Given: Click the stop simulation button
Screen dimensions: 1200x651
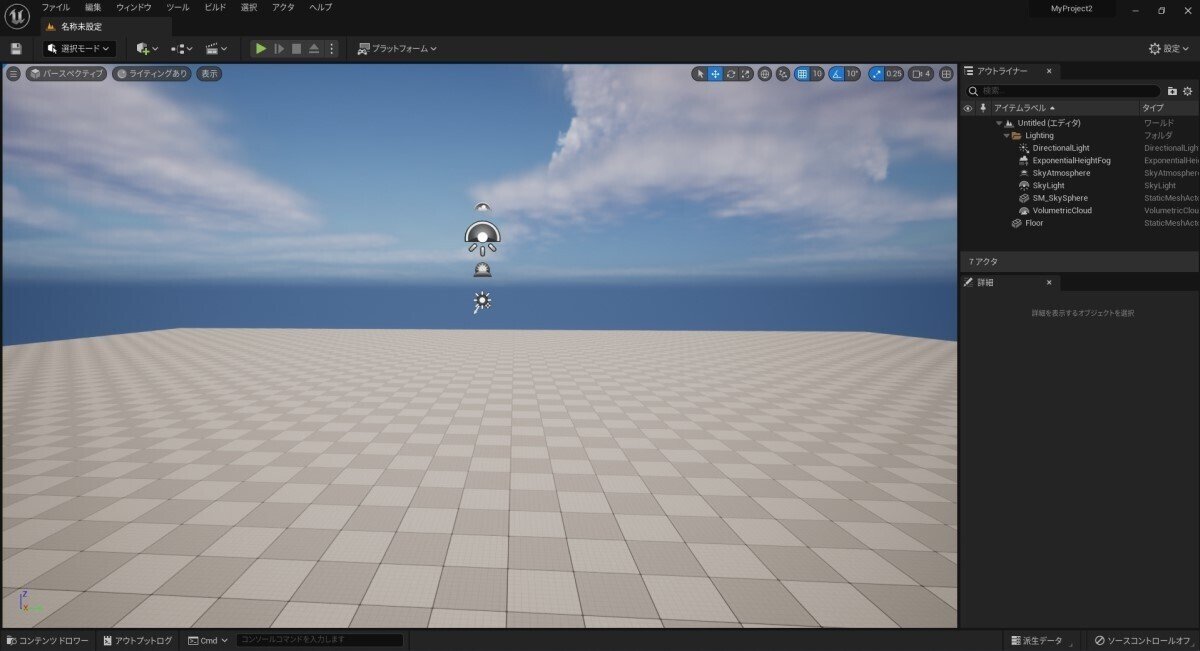Looking at the screenshot, I should (x=297, y=48).
